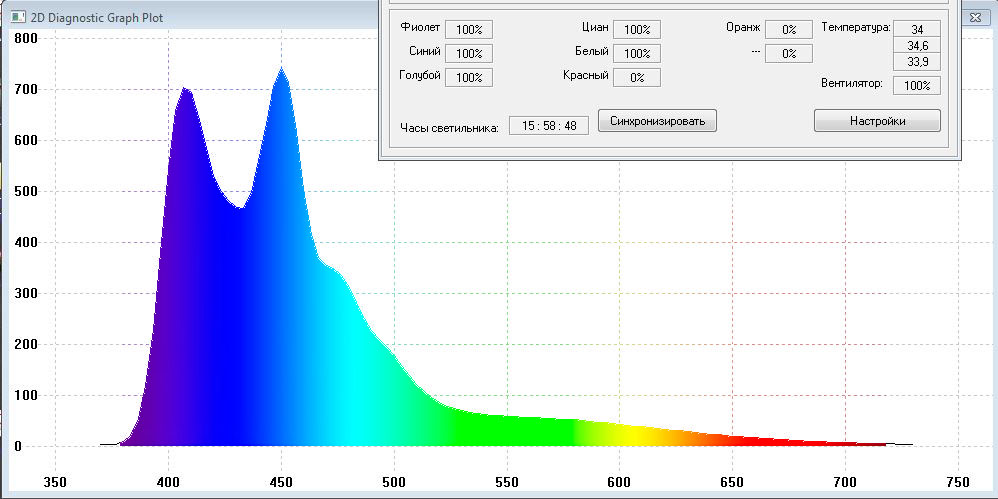998x499 pixels.
Task: Click the 500 label on the y-axis
Action: [25, 191]
